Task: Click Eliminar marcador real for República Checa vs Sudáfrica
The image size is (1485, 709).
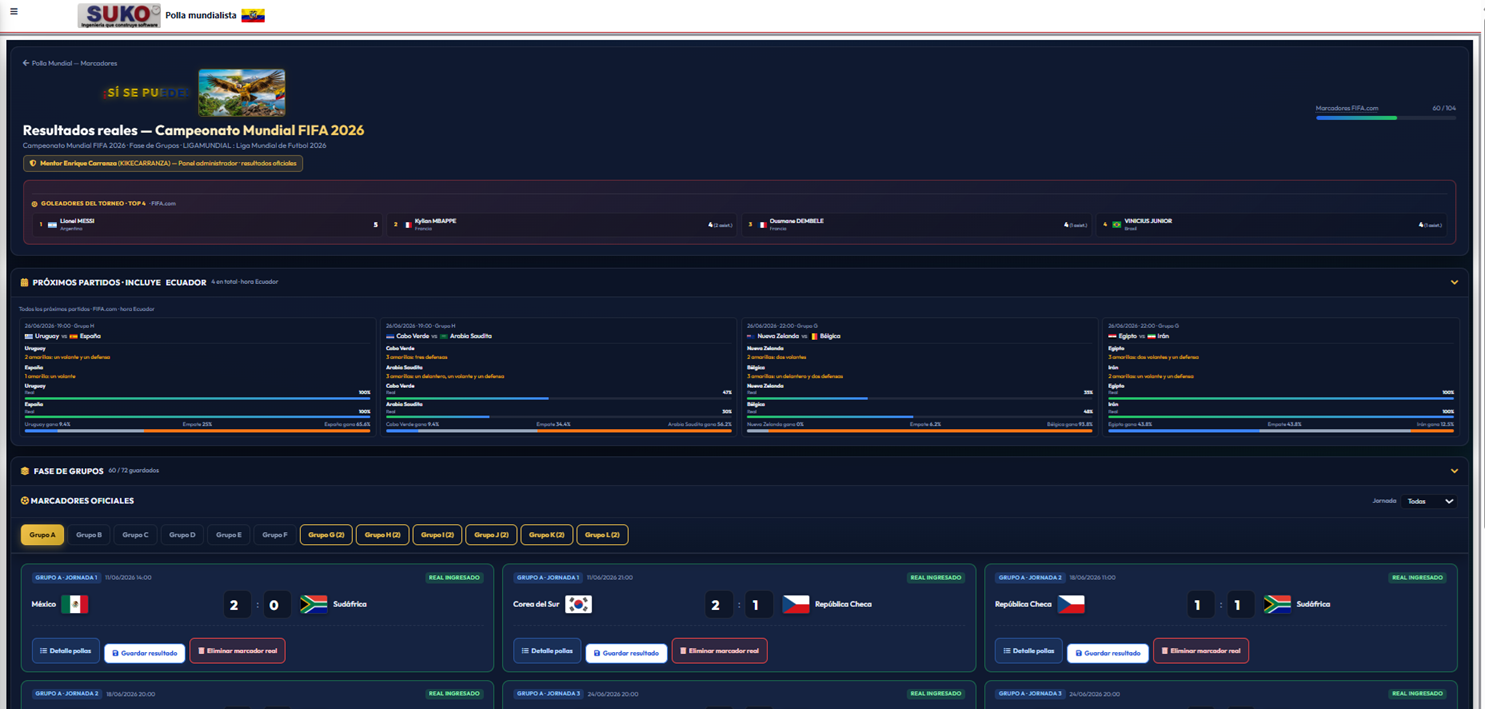Action: 1201,651
